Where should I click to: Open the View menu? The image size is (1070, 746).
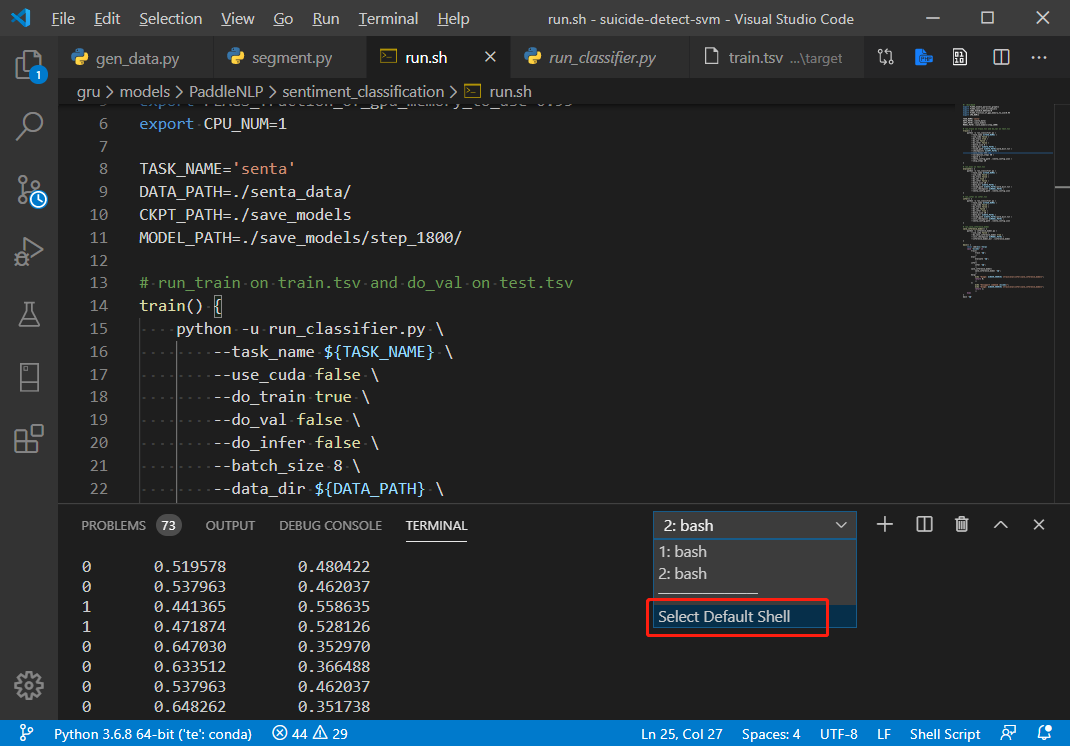click(237, 18)
